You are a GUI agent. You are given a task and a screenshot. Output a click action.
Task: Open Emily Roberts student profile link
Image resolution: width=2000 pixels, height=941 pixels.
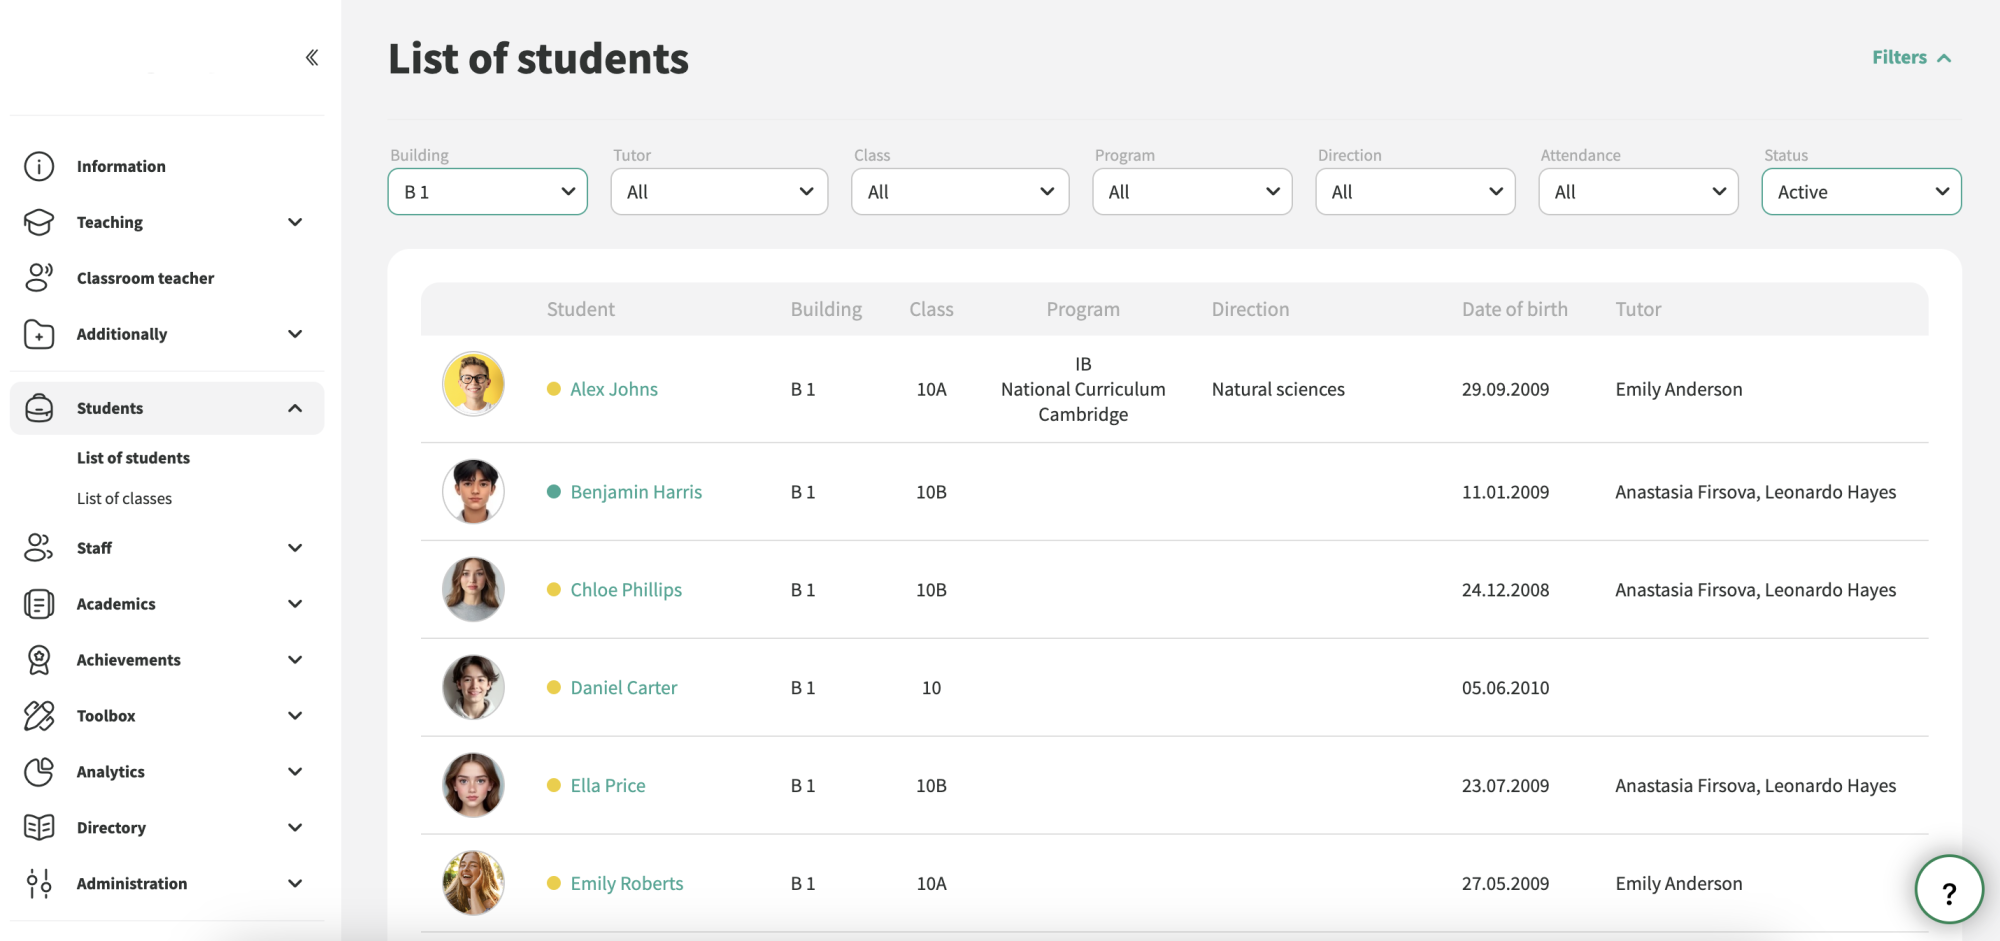627,884
